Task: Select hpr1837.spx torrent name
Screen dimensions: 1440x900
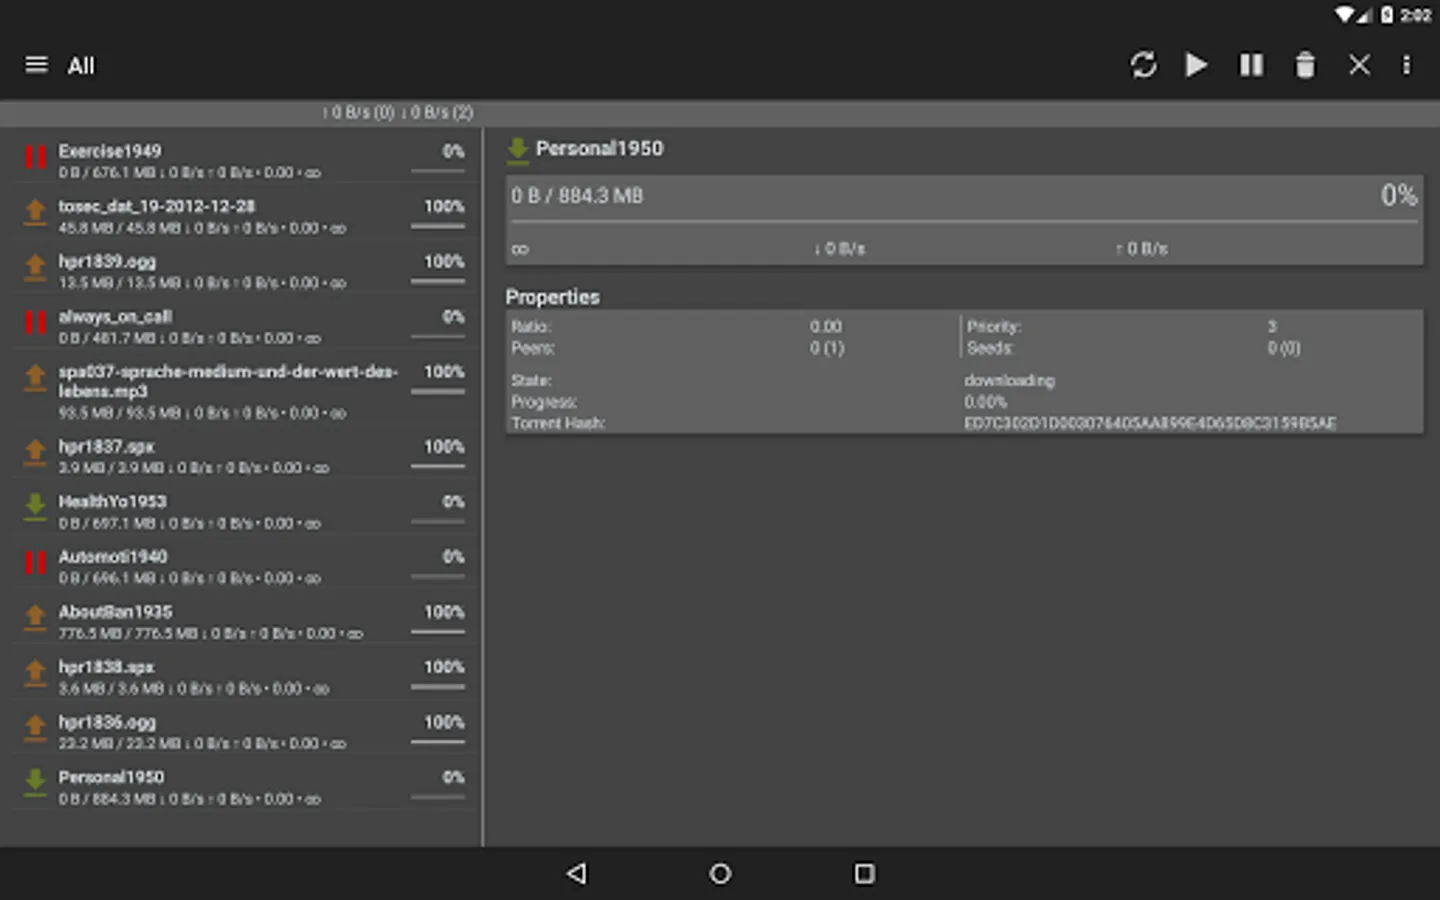Action: 106,446
